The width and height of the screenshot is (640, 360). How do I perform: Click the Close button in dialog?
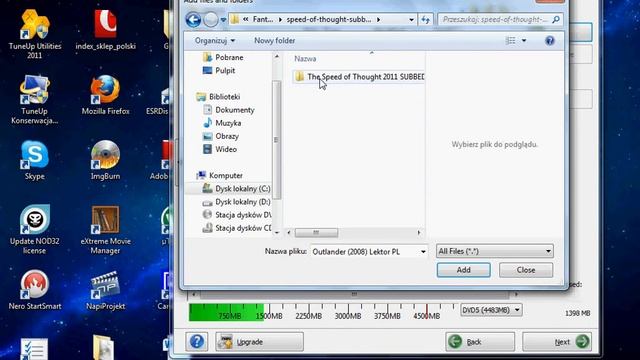(x=526, y=270)
